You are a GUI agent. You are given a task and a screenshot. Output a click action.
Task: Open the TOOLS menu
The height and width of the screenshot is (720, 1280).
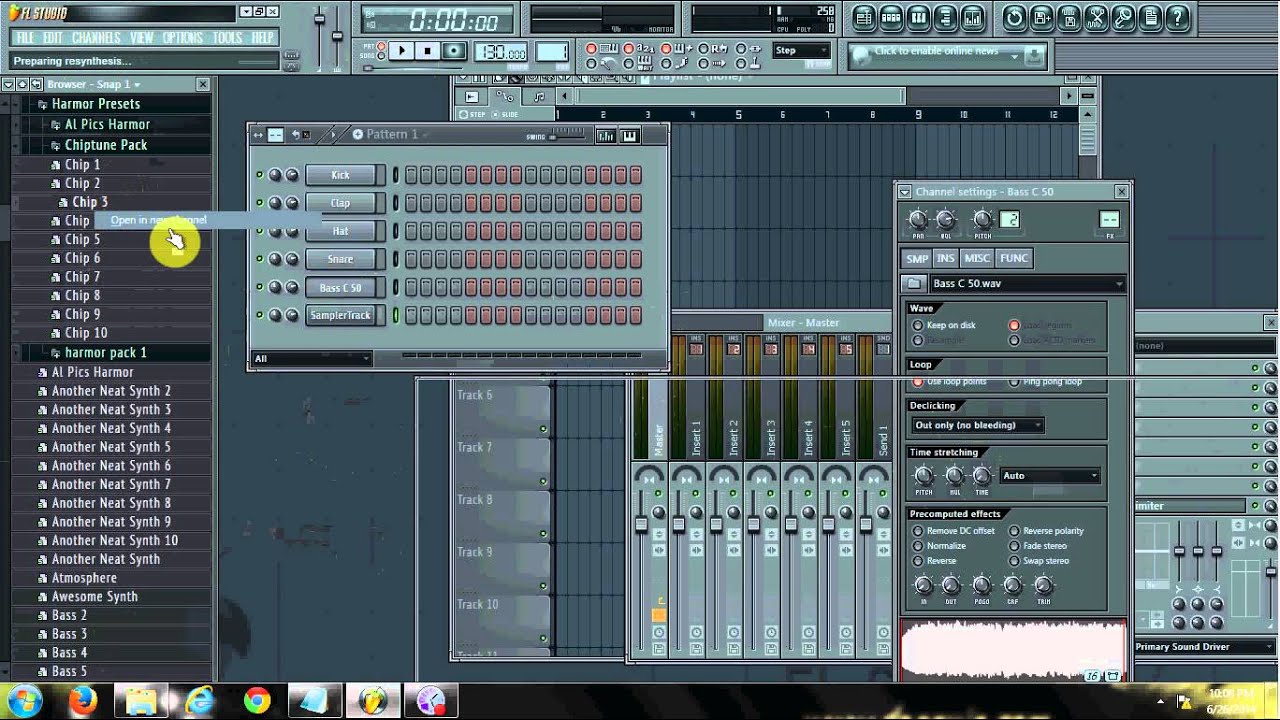[x=228, y=37]
